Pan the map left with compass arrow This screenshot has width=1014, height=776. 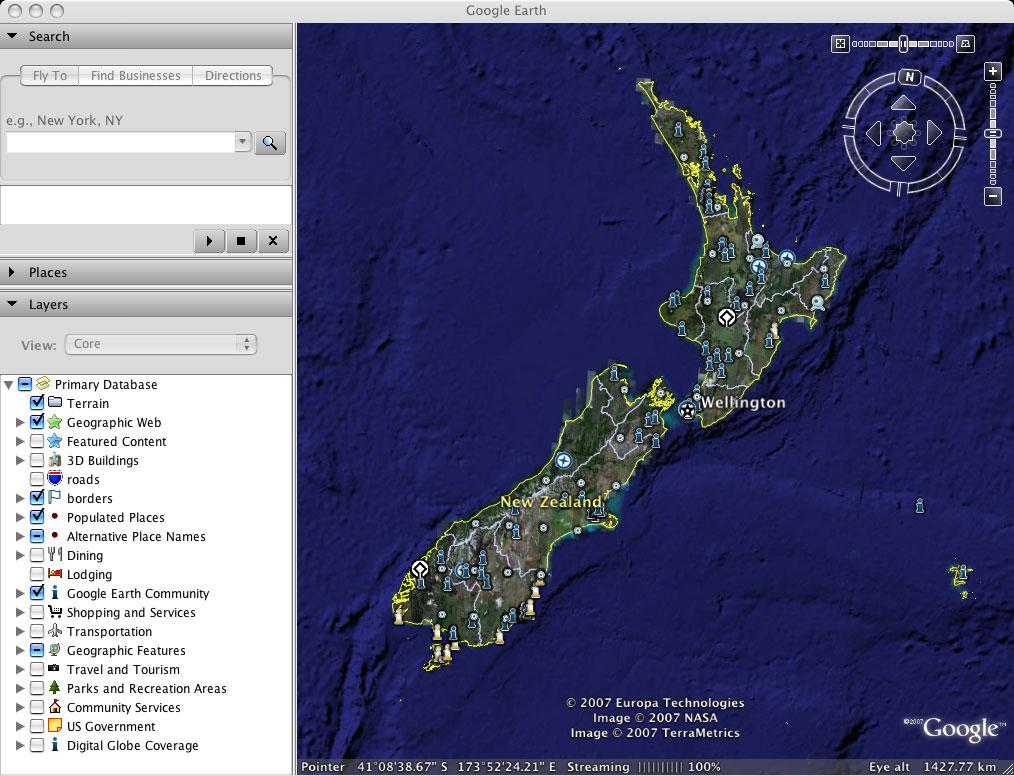point(874,133)
